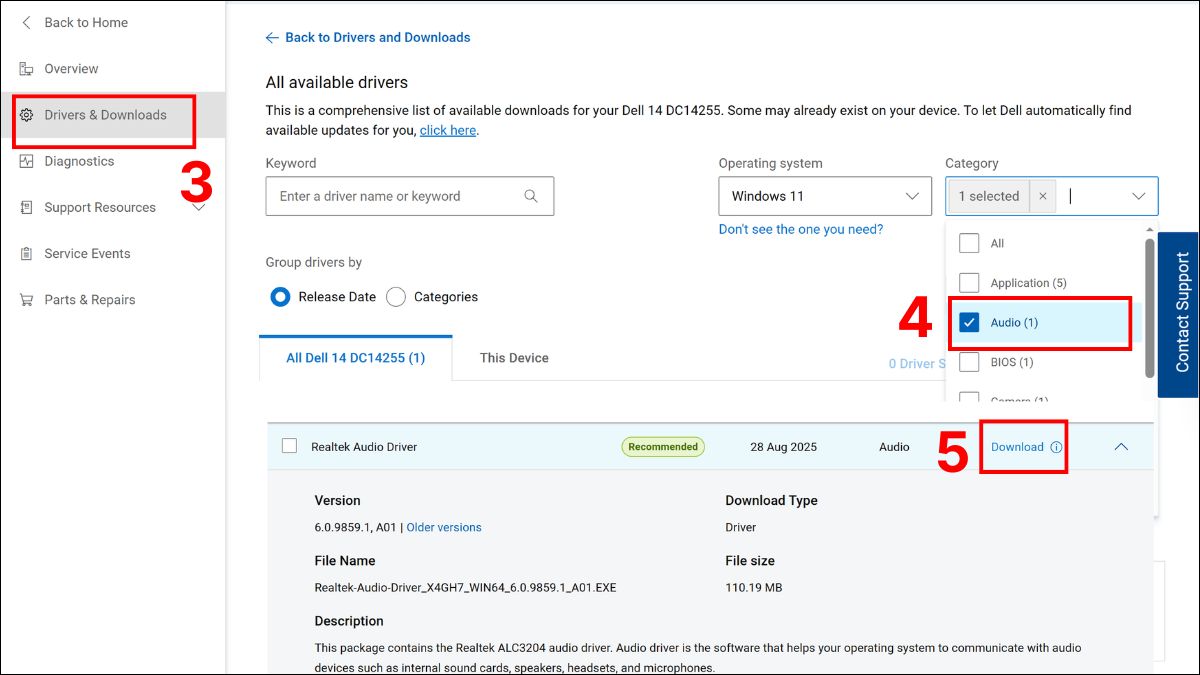Image resolution: width=1200 pixels, height=675 pixels.
Task: Click the Drivers & Downloads gear icon
Action: pos(27,115)
